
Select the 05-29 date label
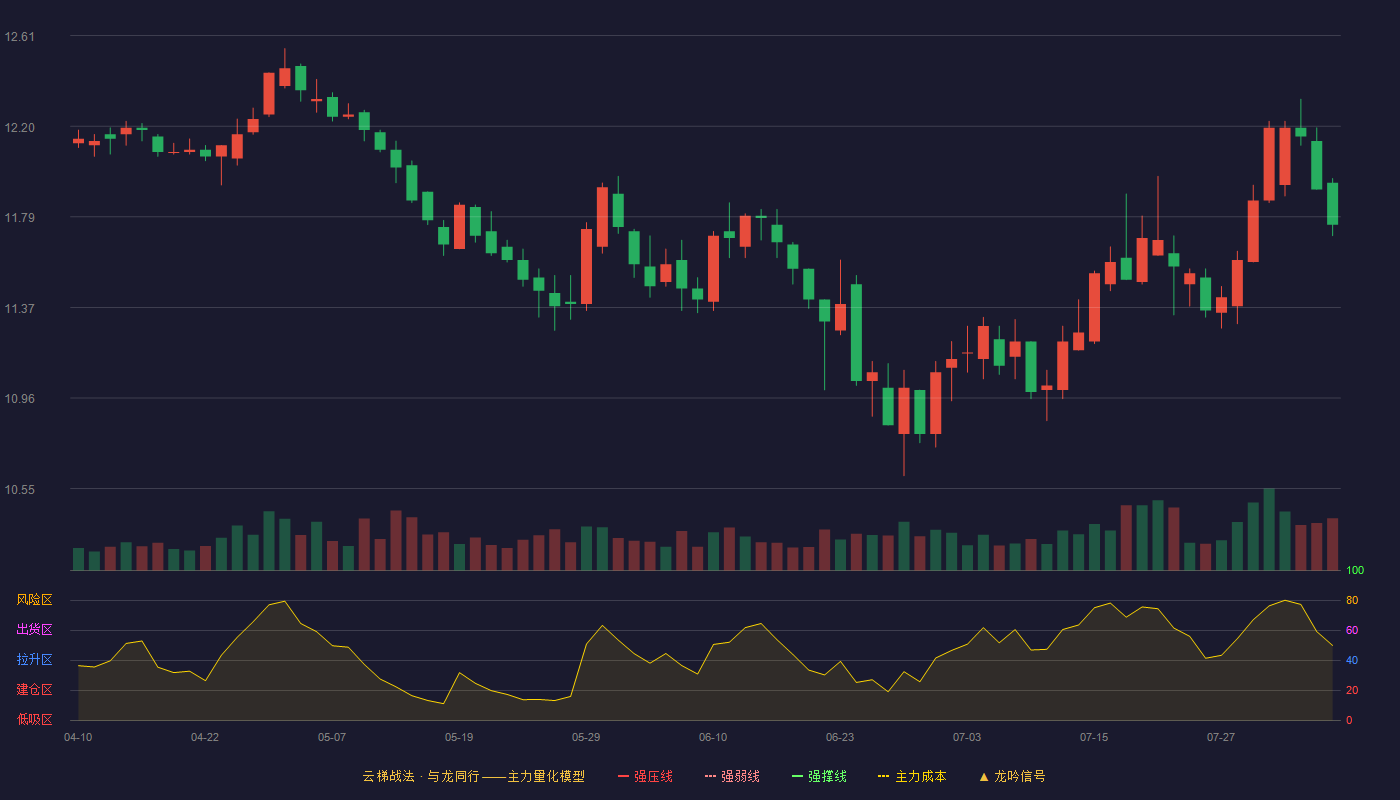[x=586, y=737]
